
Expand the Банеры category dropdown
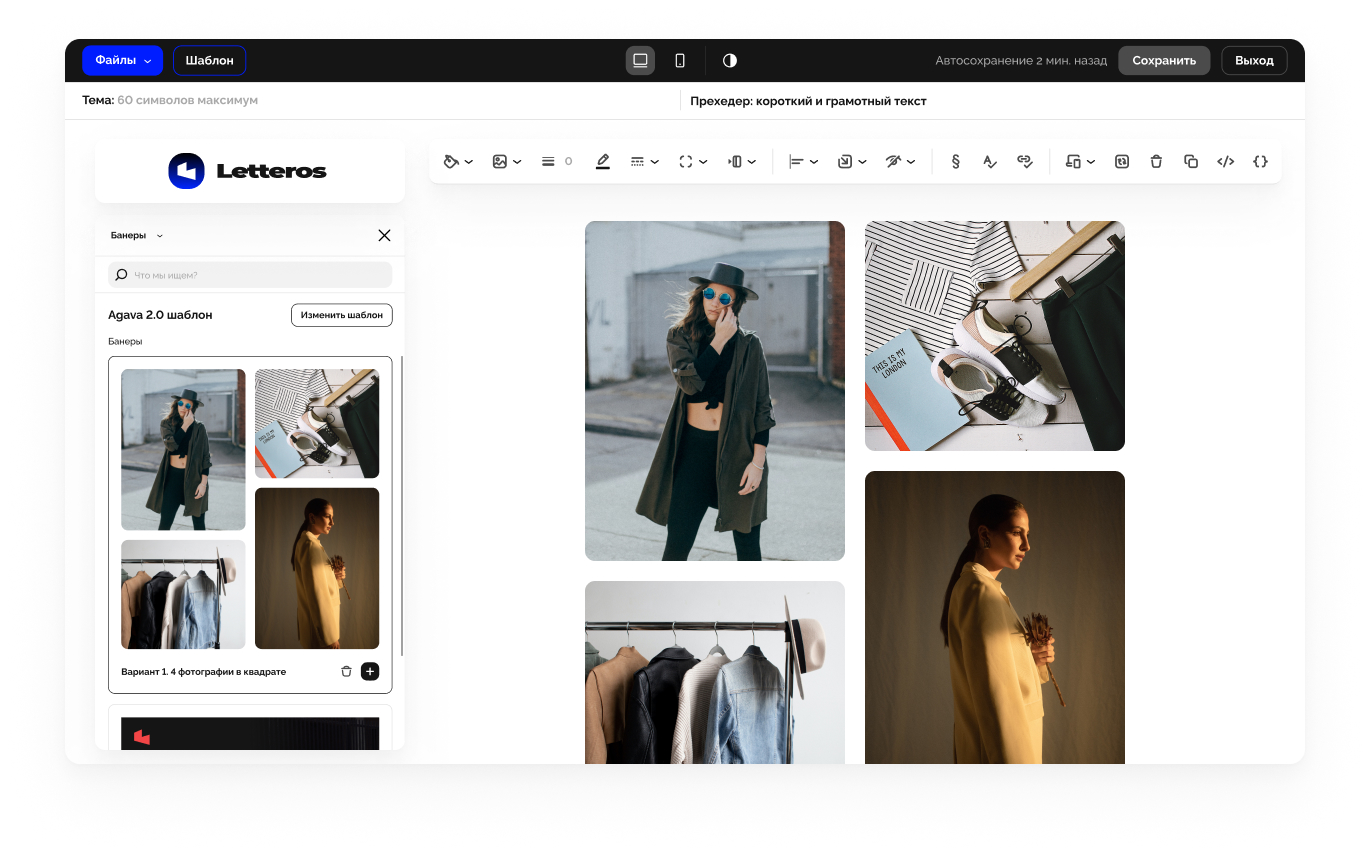(137, 236)
